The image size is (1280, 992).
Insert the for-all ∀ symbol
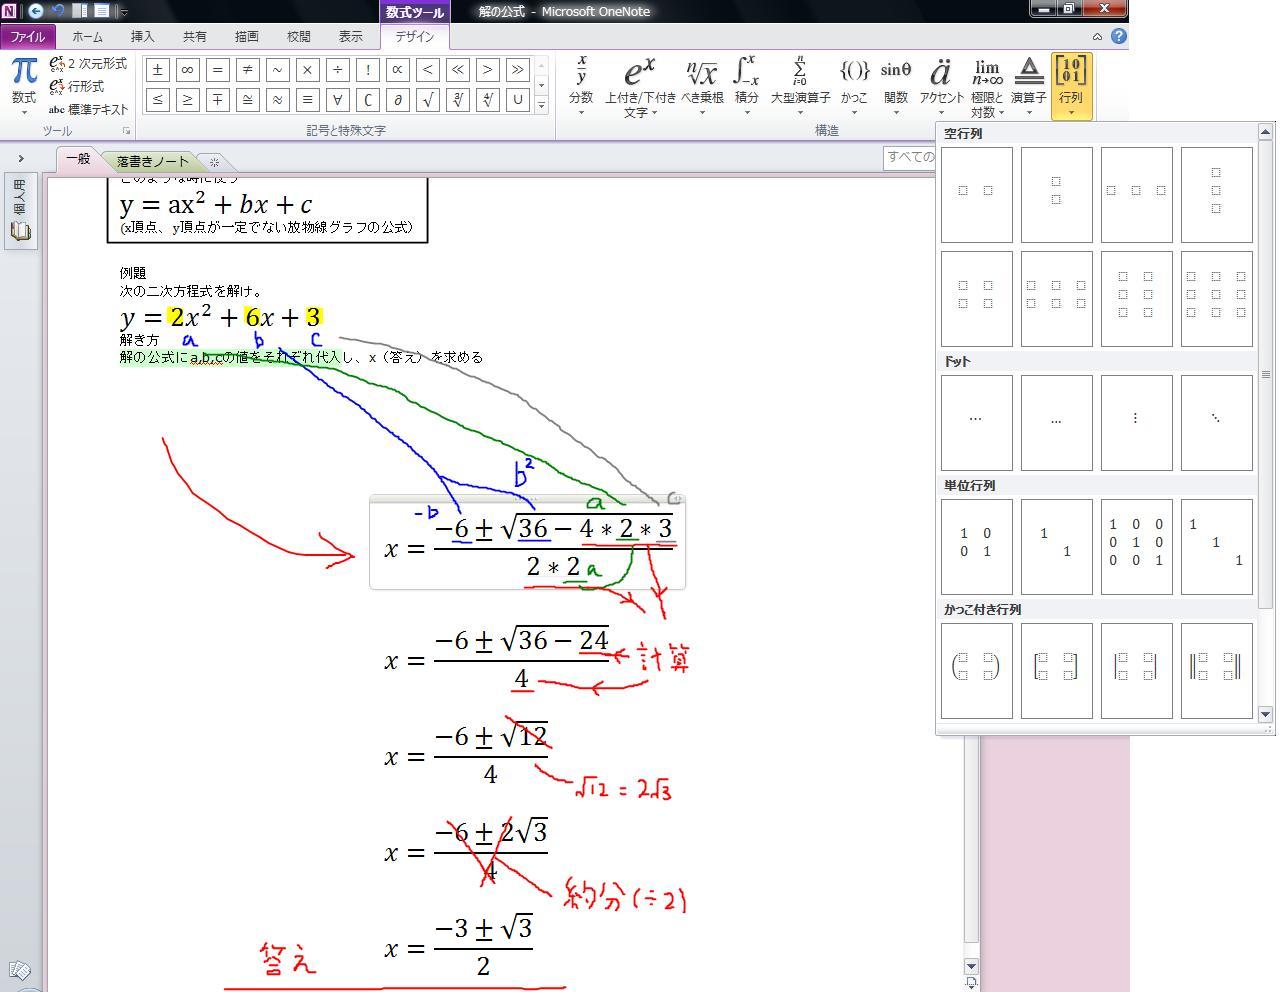click(x=337, y=99)
